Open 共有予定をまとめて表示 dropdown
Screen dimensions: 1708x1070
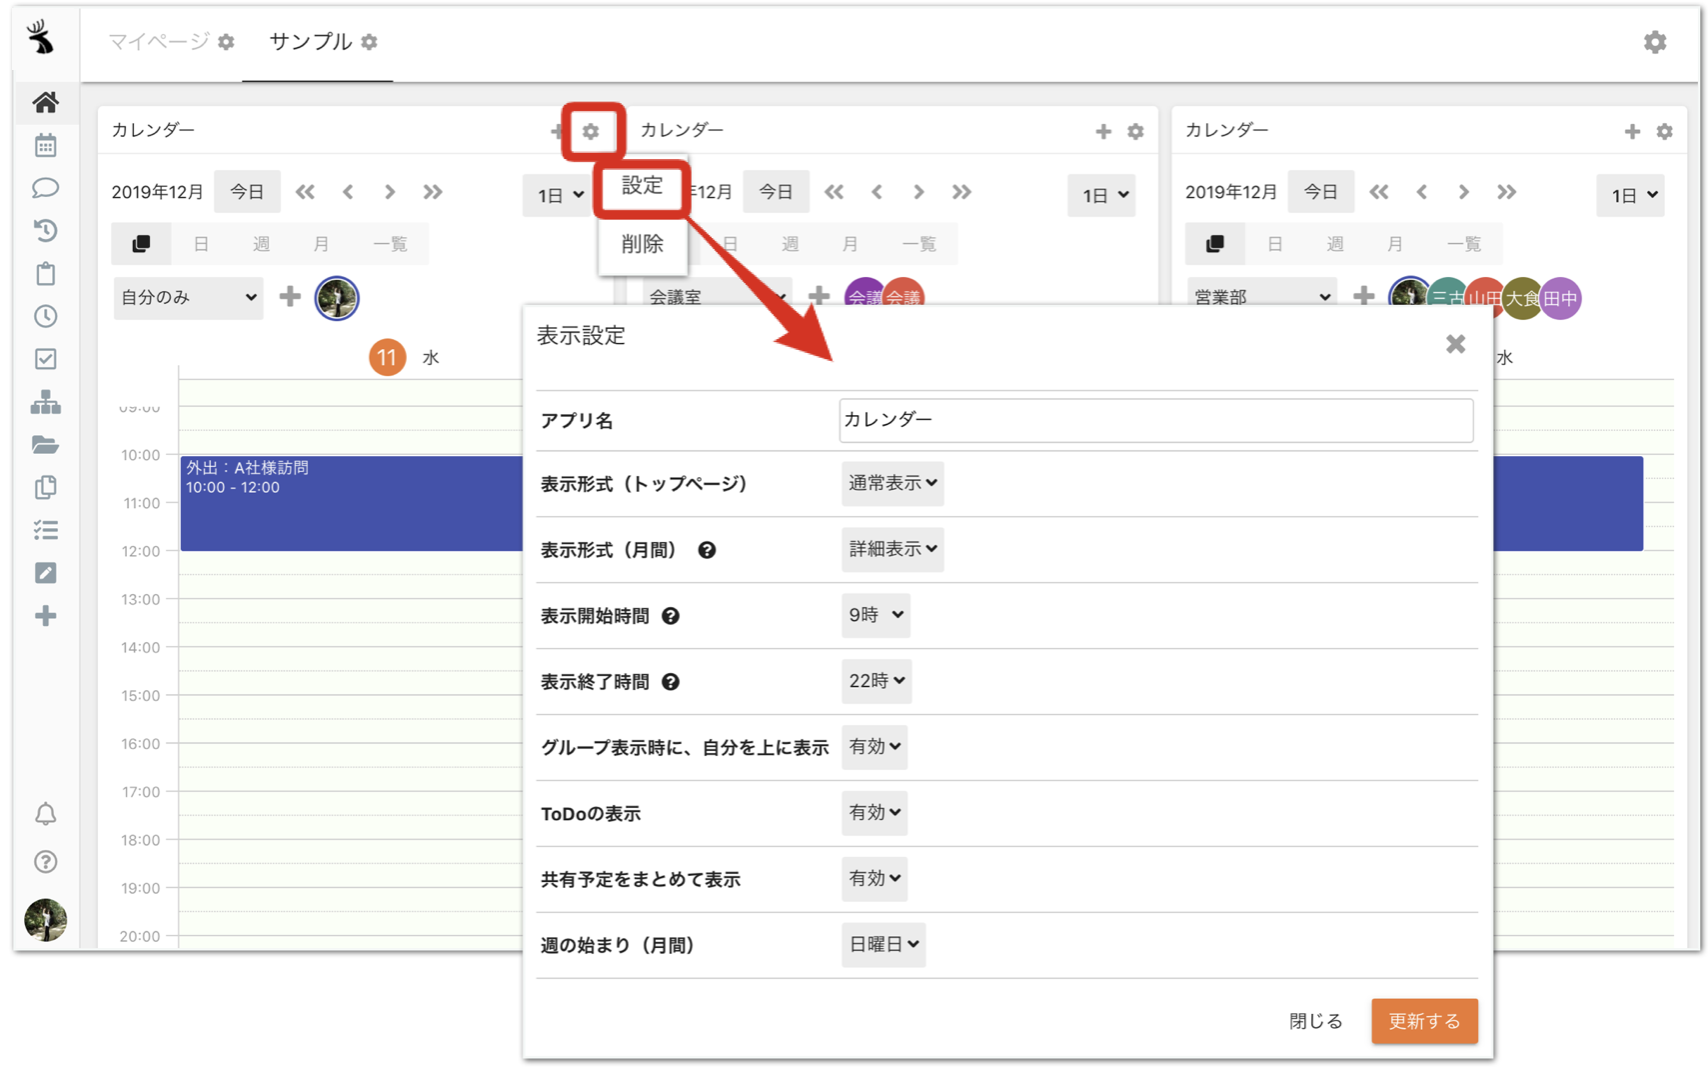874,879
